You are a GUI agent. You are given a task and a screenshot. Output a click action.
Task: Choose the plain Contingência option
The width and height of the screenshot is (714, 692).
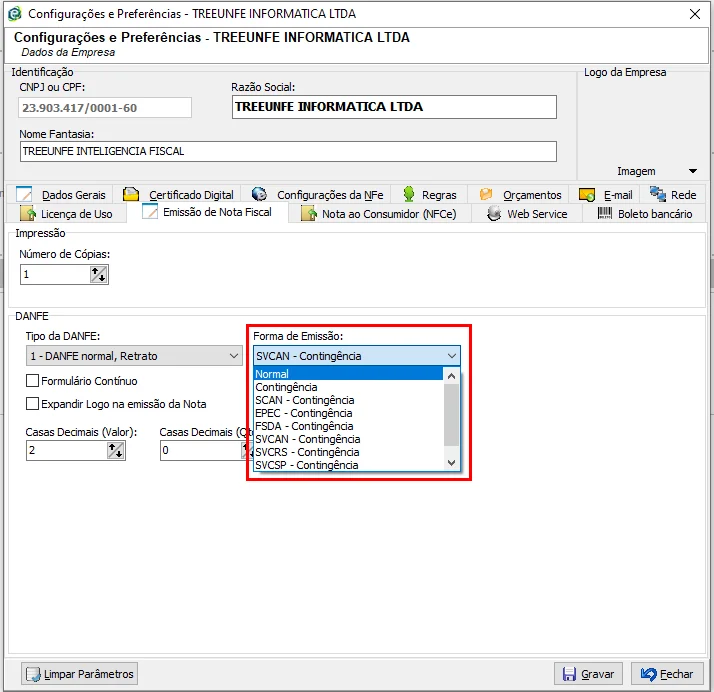pyautogui.click(x=348, y=387)
